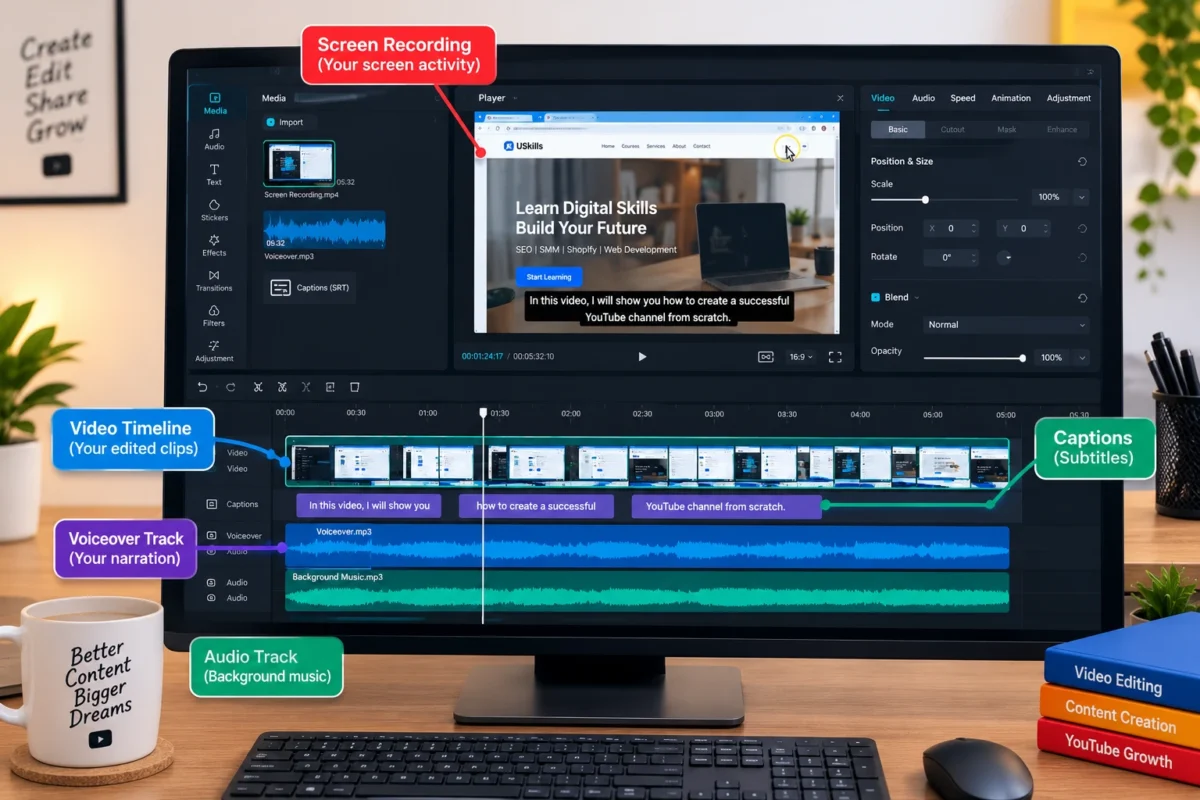Screen dimensions: 1200x800
Task: Disable the Blend checkbox
Action: tap(875, 297)
